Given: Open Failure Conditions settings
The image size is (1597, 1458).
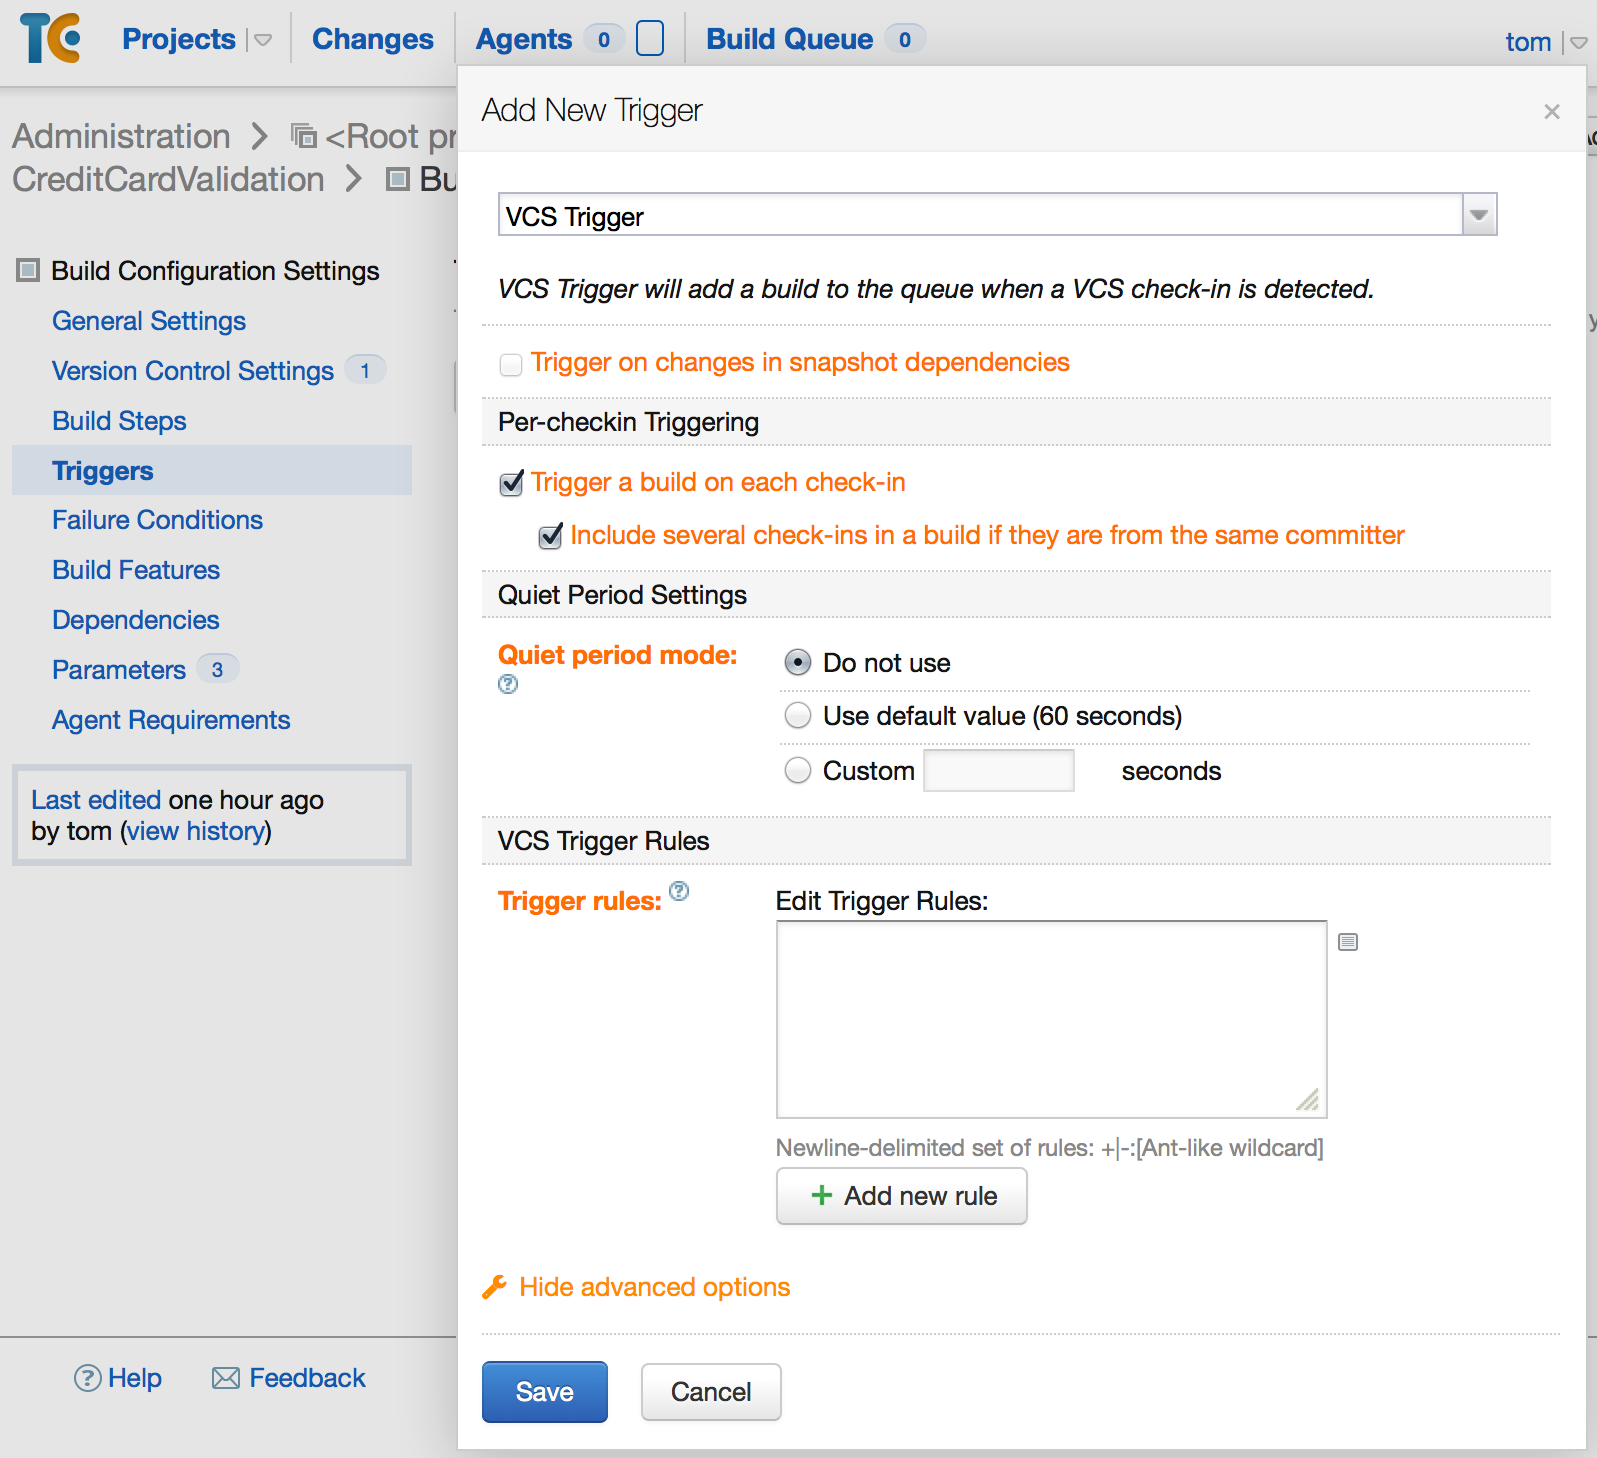Looking at the screenshot, I should point(157,520).
